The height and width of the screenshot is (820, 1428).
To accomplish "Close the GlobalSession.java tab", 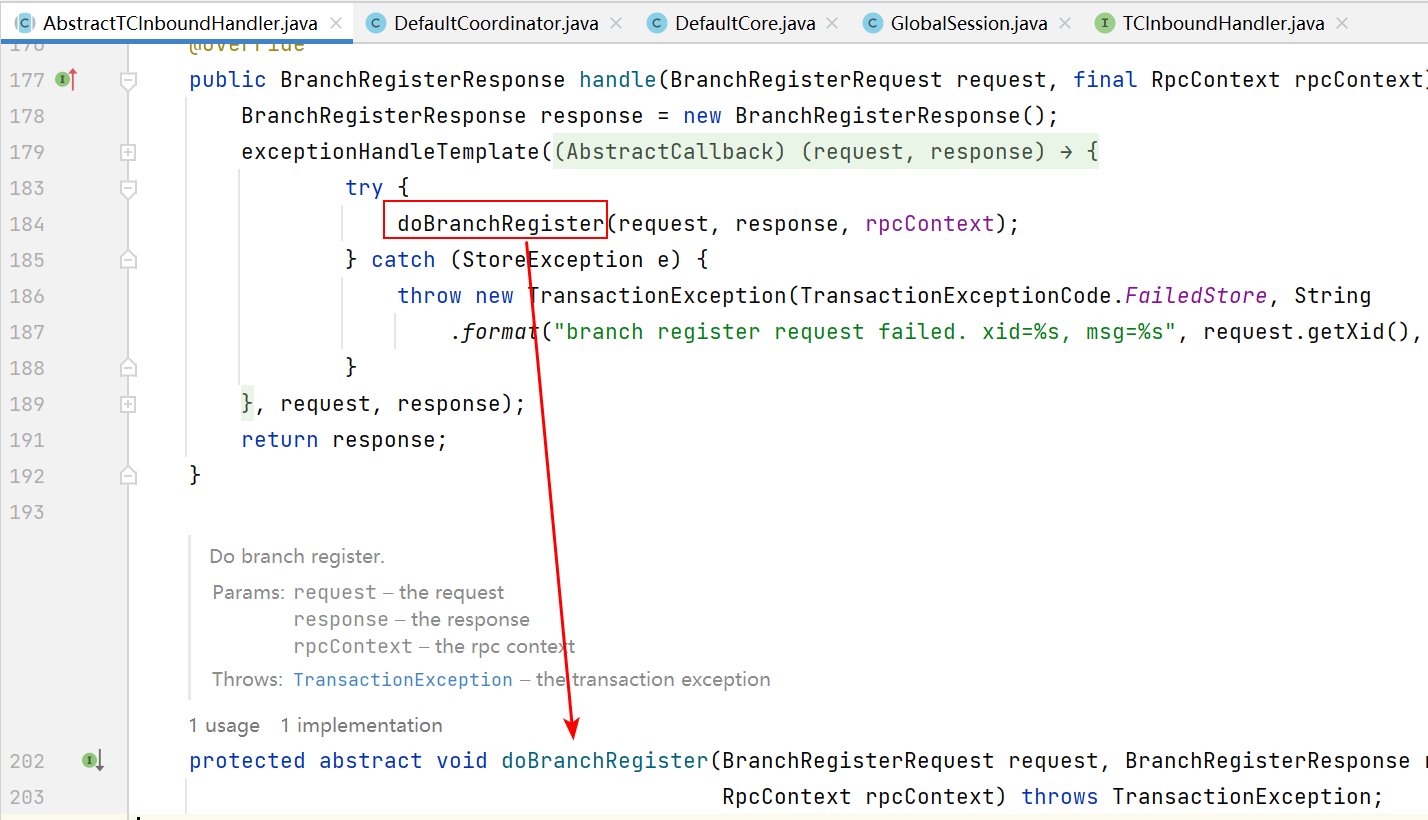I will (x=1064, y=23).
